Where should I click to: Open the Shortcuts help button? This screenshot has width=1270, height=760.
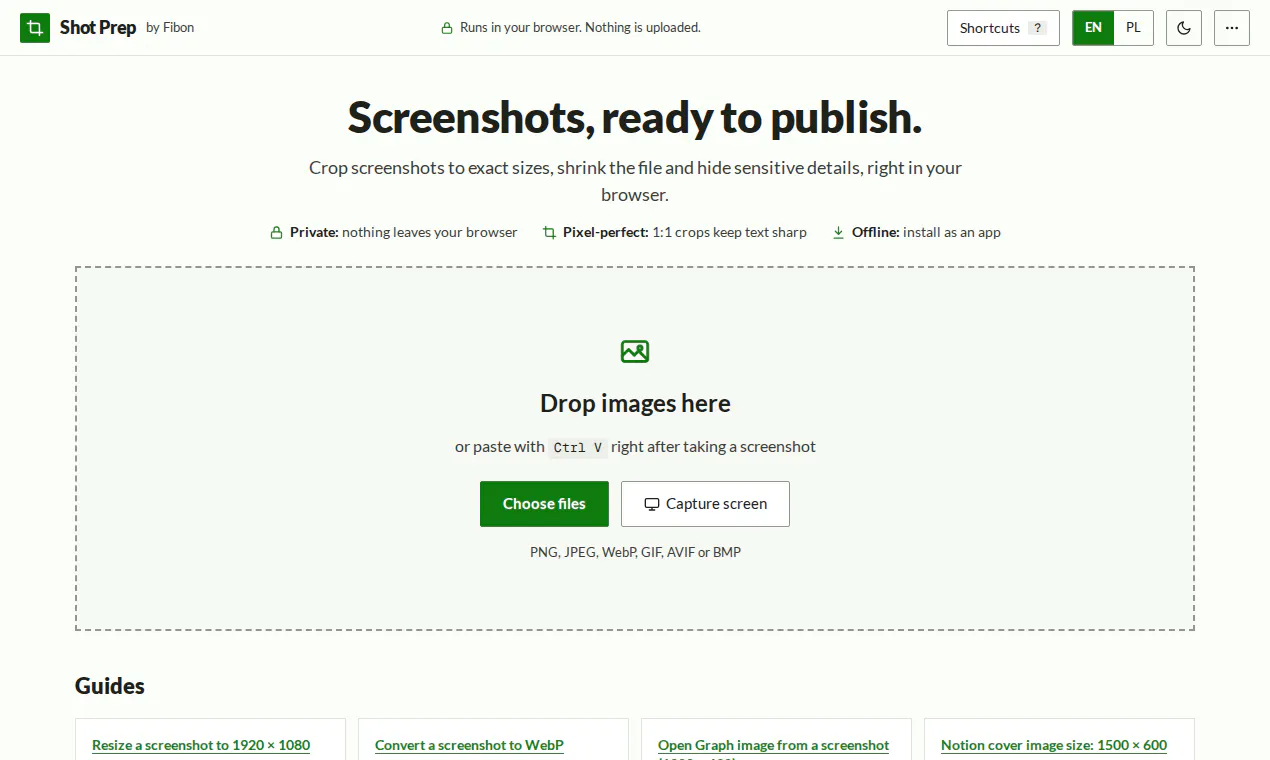pyautogui.click(x=1003, y=28)
